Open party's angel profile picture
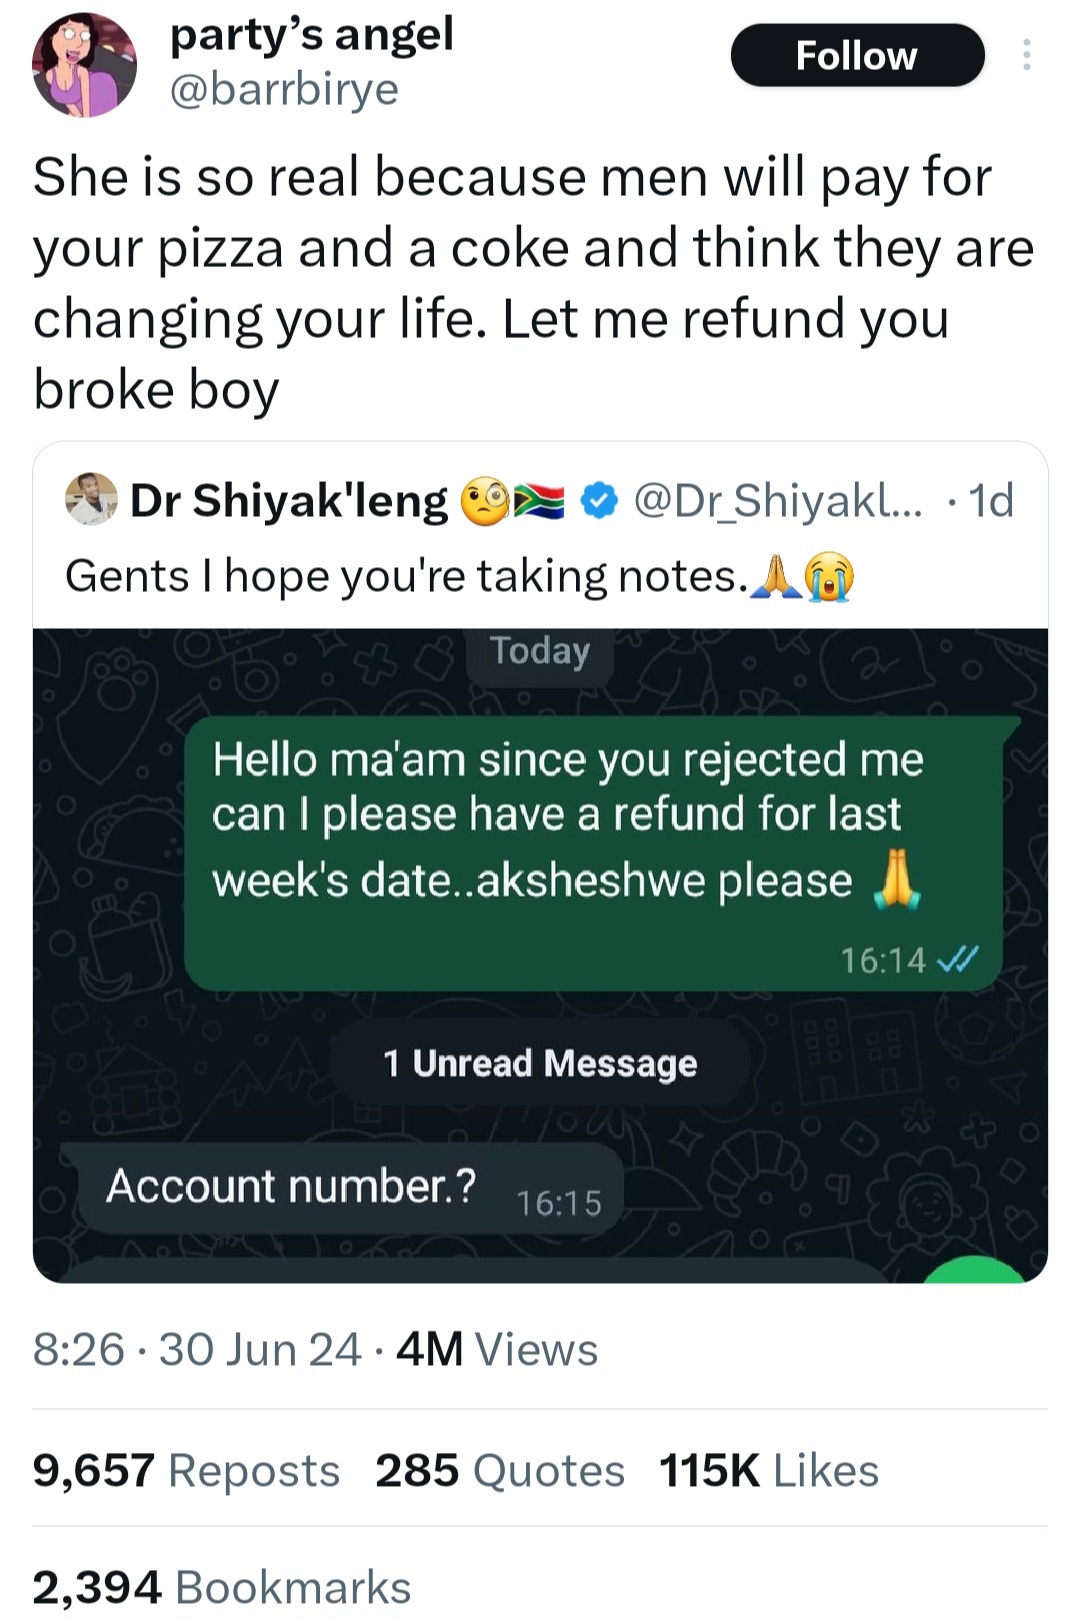 point(84,65)
